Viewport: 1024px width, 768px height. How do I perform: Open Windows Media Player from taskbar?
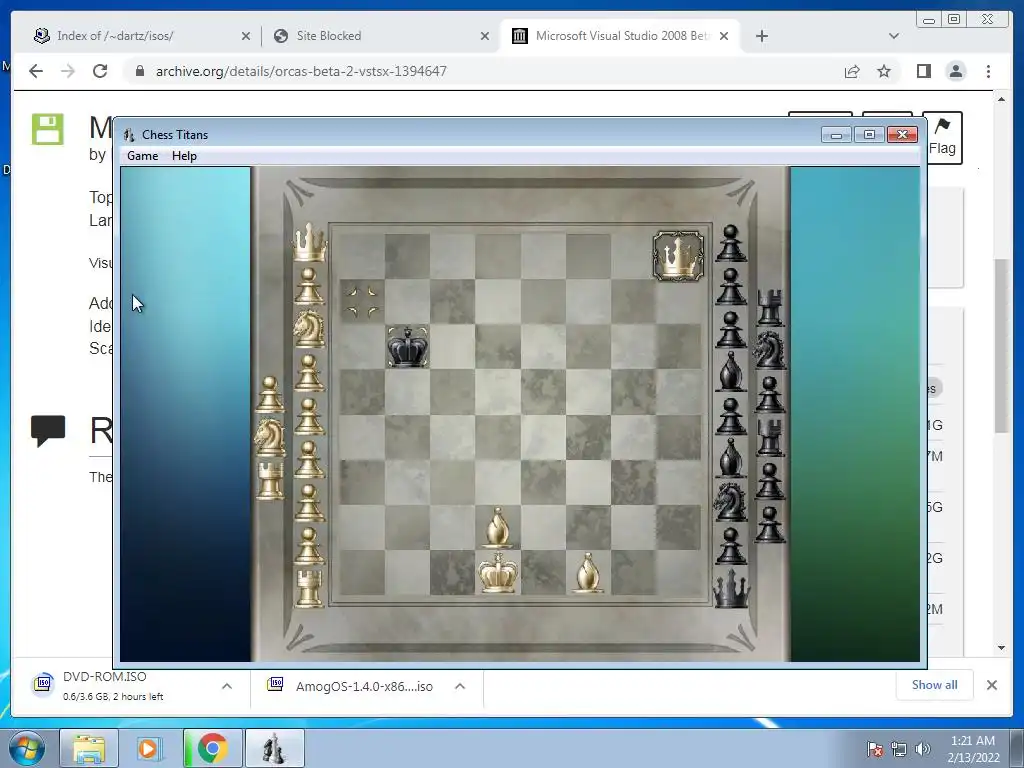[150, 748]
